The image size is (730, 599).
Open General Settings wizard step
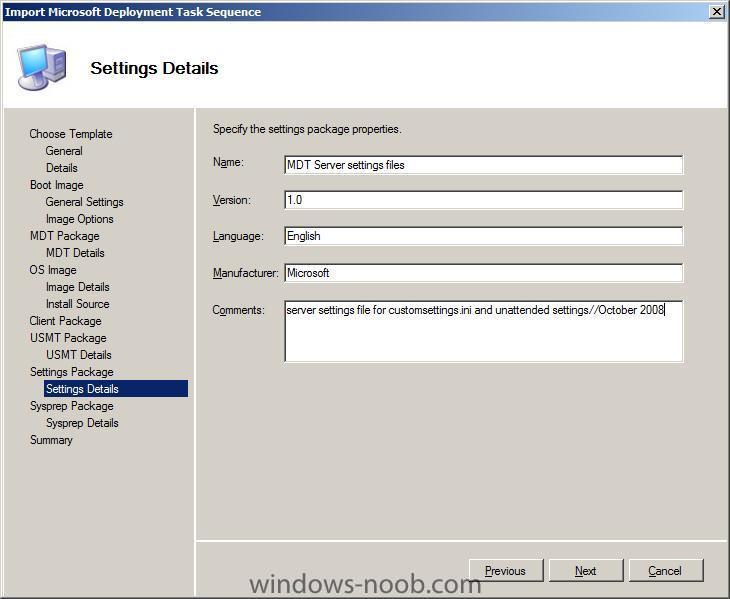pos(84,202)
